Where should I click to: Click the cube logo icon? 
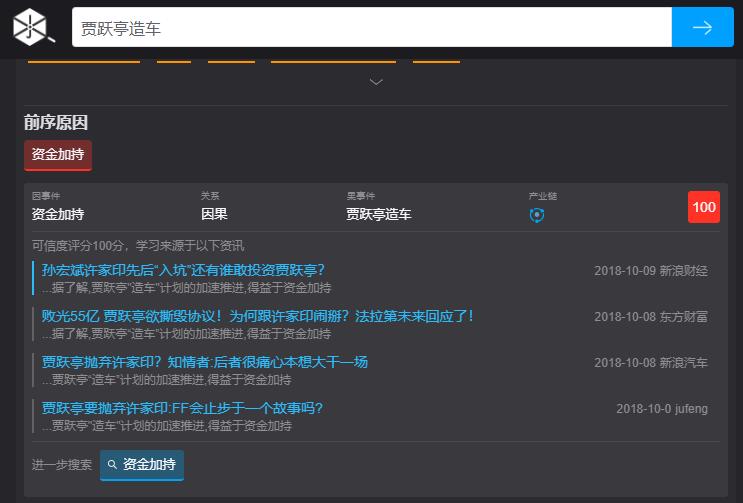[x=32, y=27]
